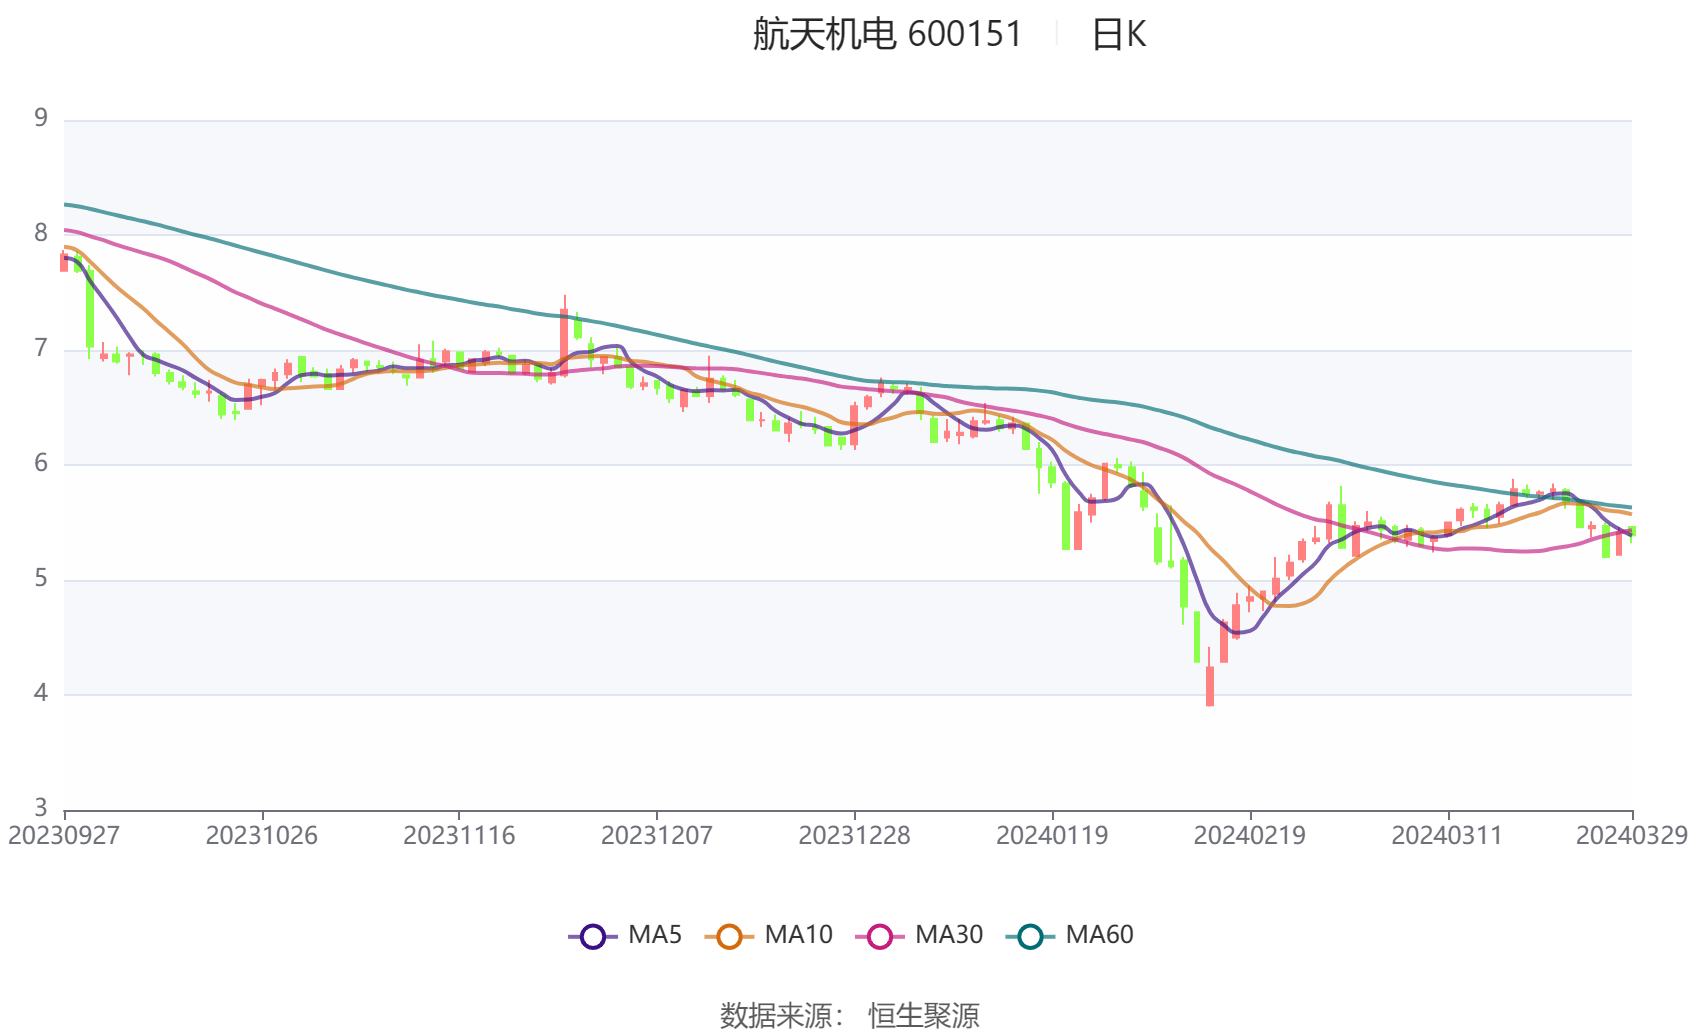Click the y-axis value 9
Screen dimensions: 1700x1034
(41, 119)
